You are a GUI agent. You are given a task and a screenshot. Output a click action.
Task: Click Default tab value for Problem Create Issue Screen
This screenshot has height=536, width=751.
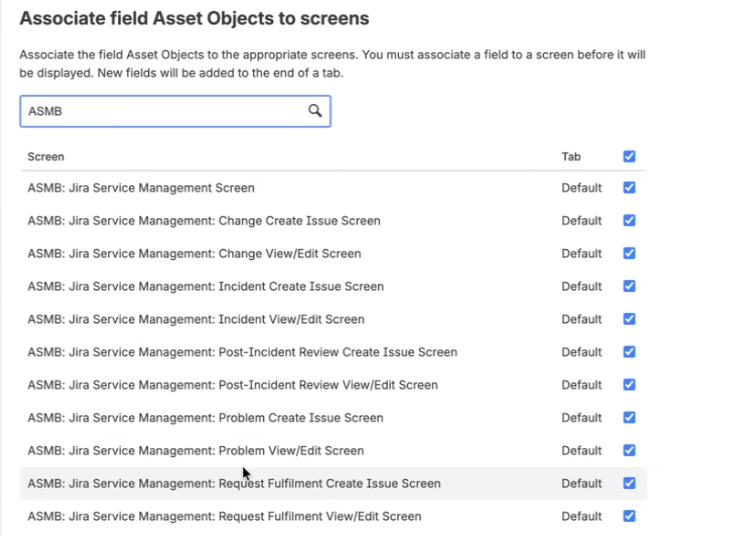point(581,418)
